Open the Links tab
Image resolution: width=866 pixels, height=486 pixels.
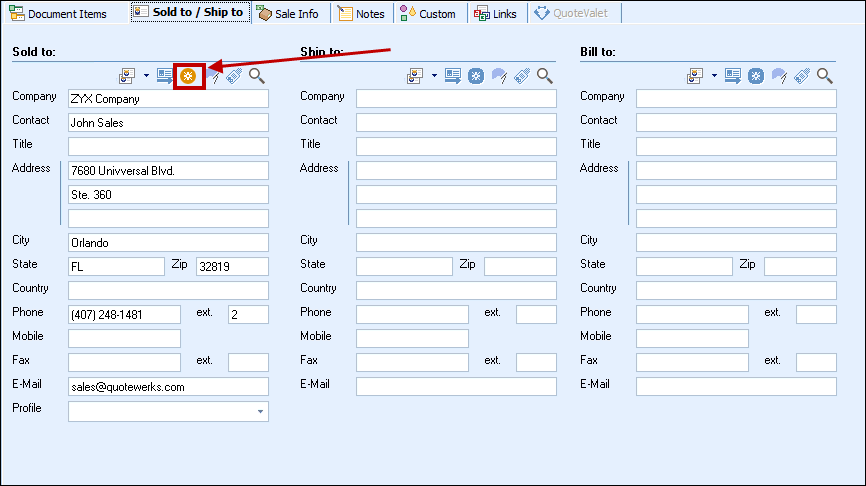(496, 14)
